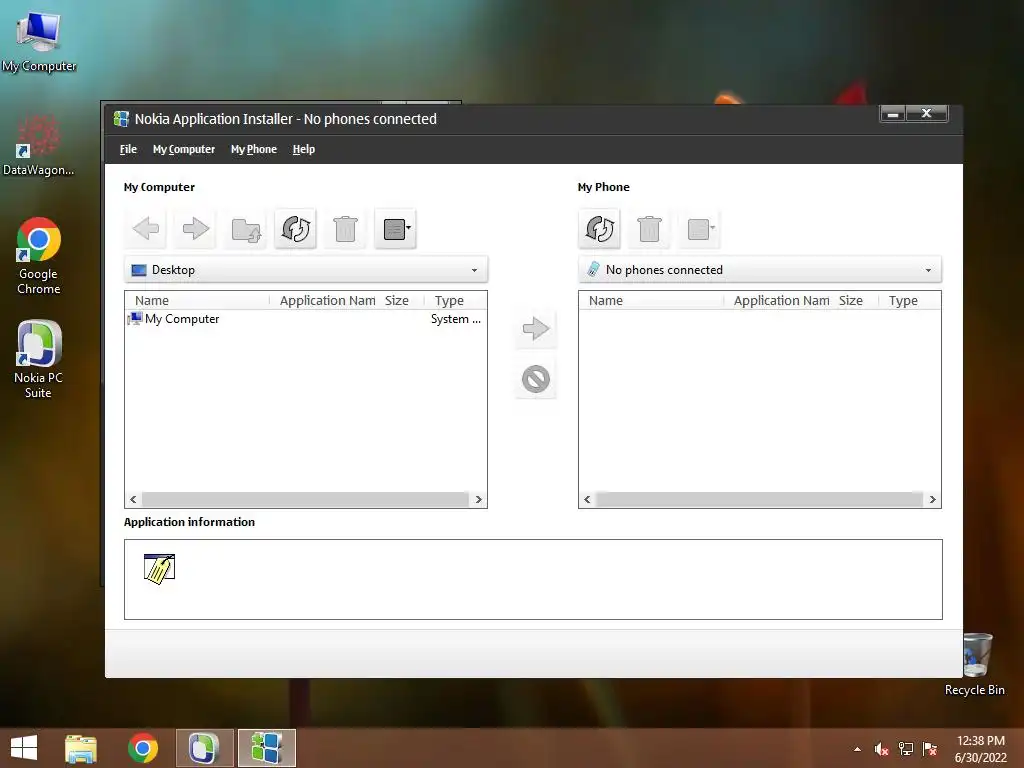Image resolution: width=1024 pixels, height=768 pixels.
Task: Sort My Phone list by Type column
Action: coord(909,300)
